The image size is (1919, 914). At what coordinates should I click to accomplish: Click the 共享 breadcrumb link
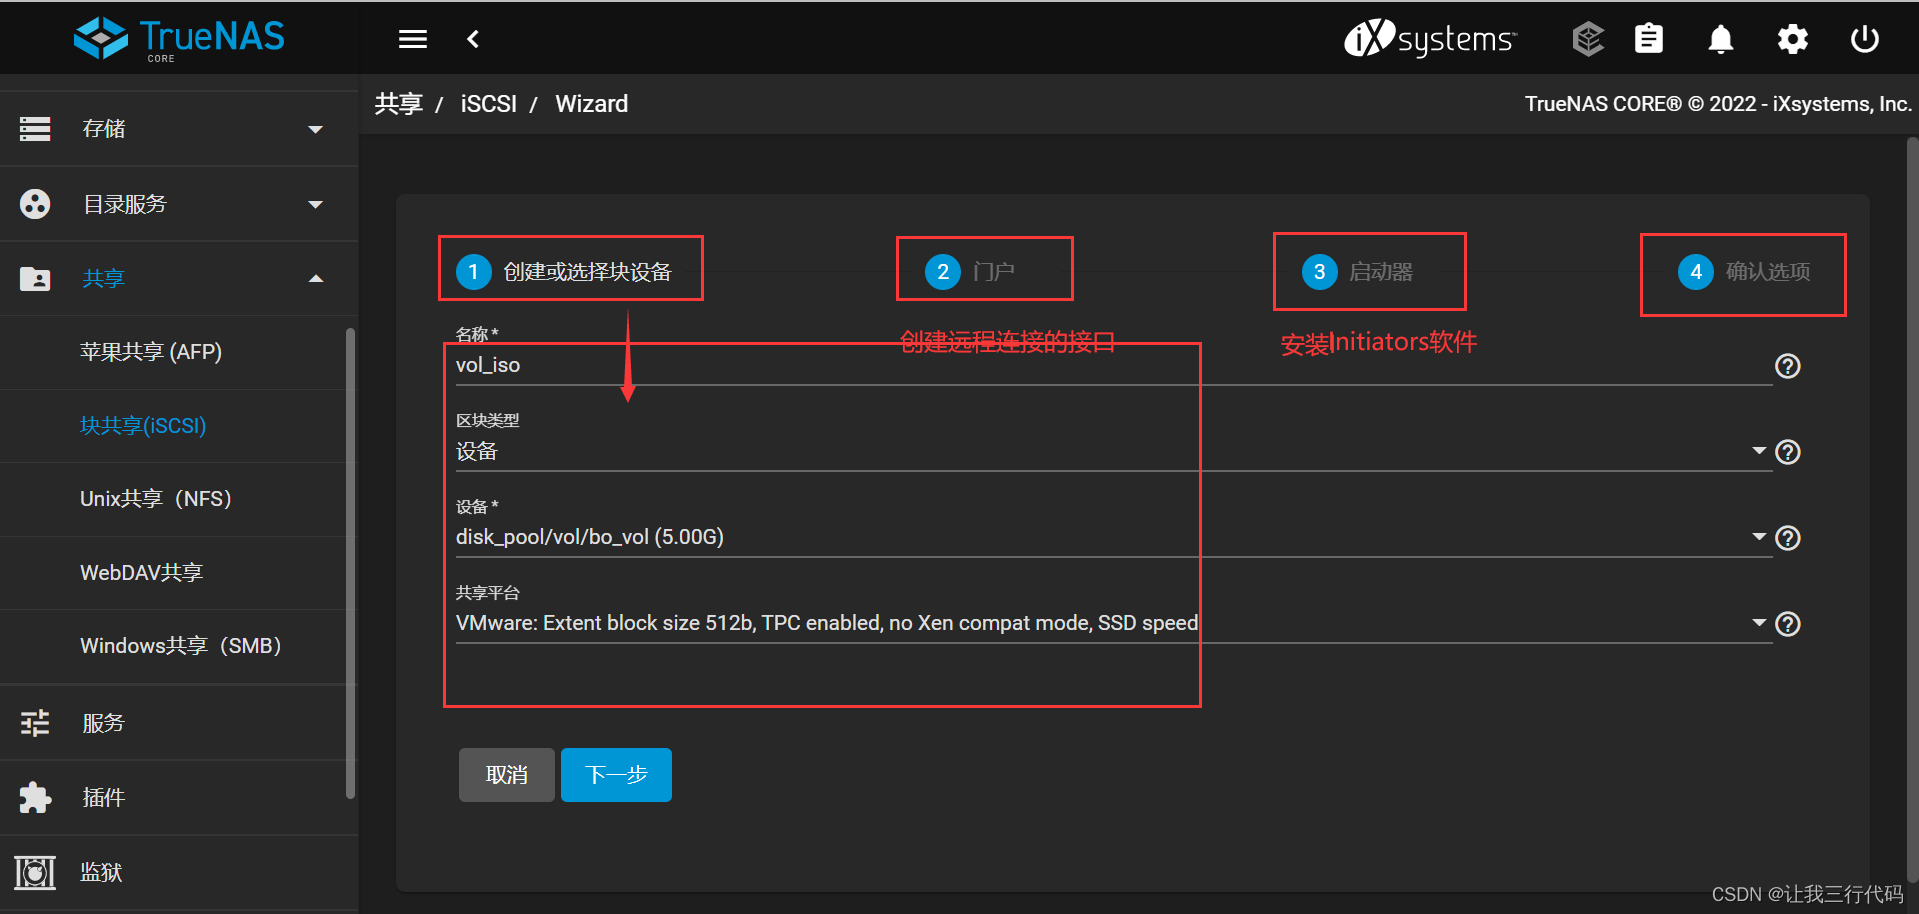399,104
